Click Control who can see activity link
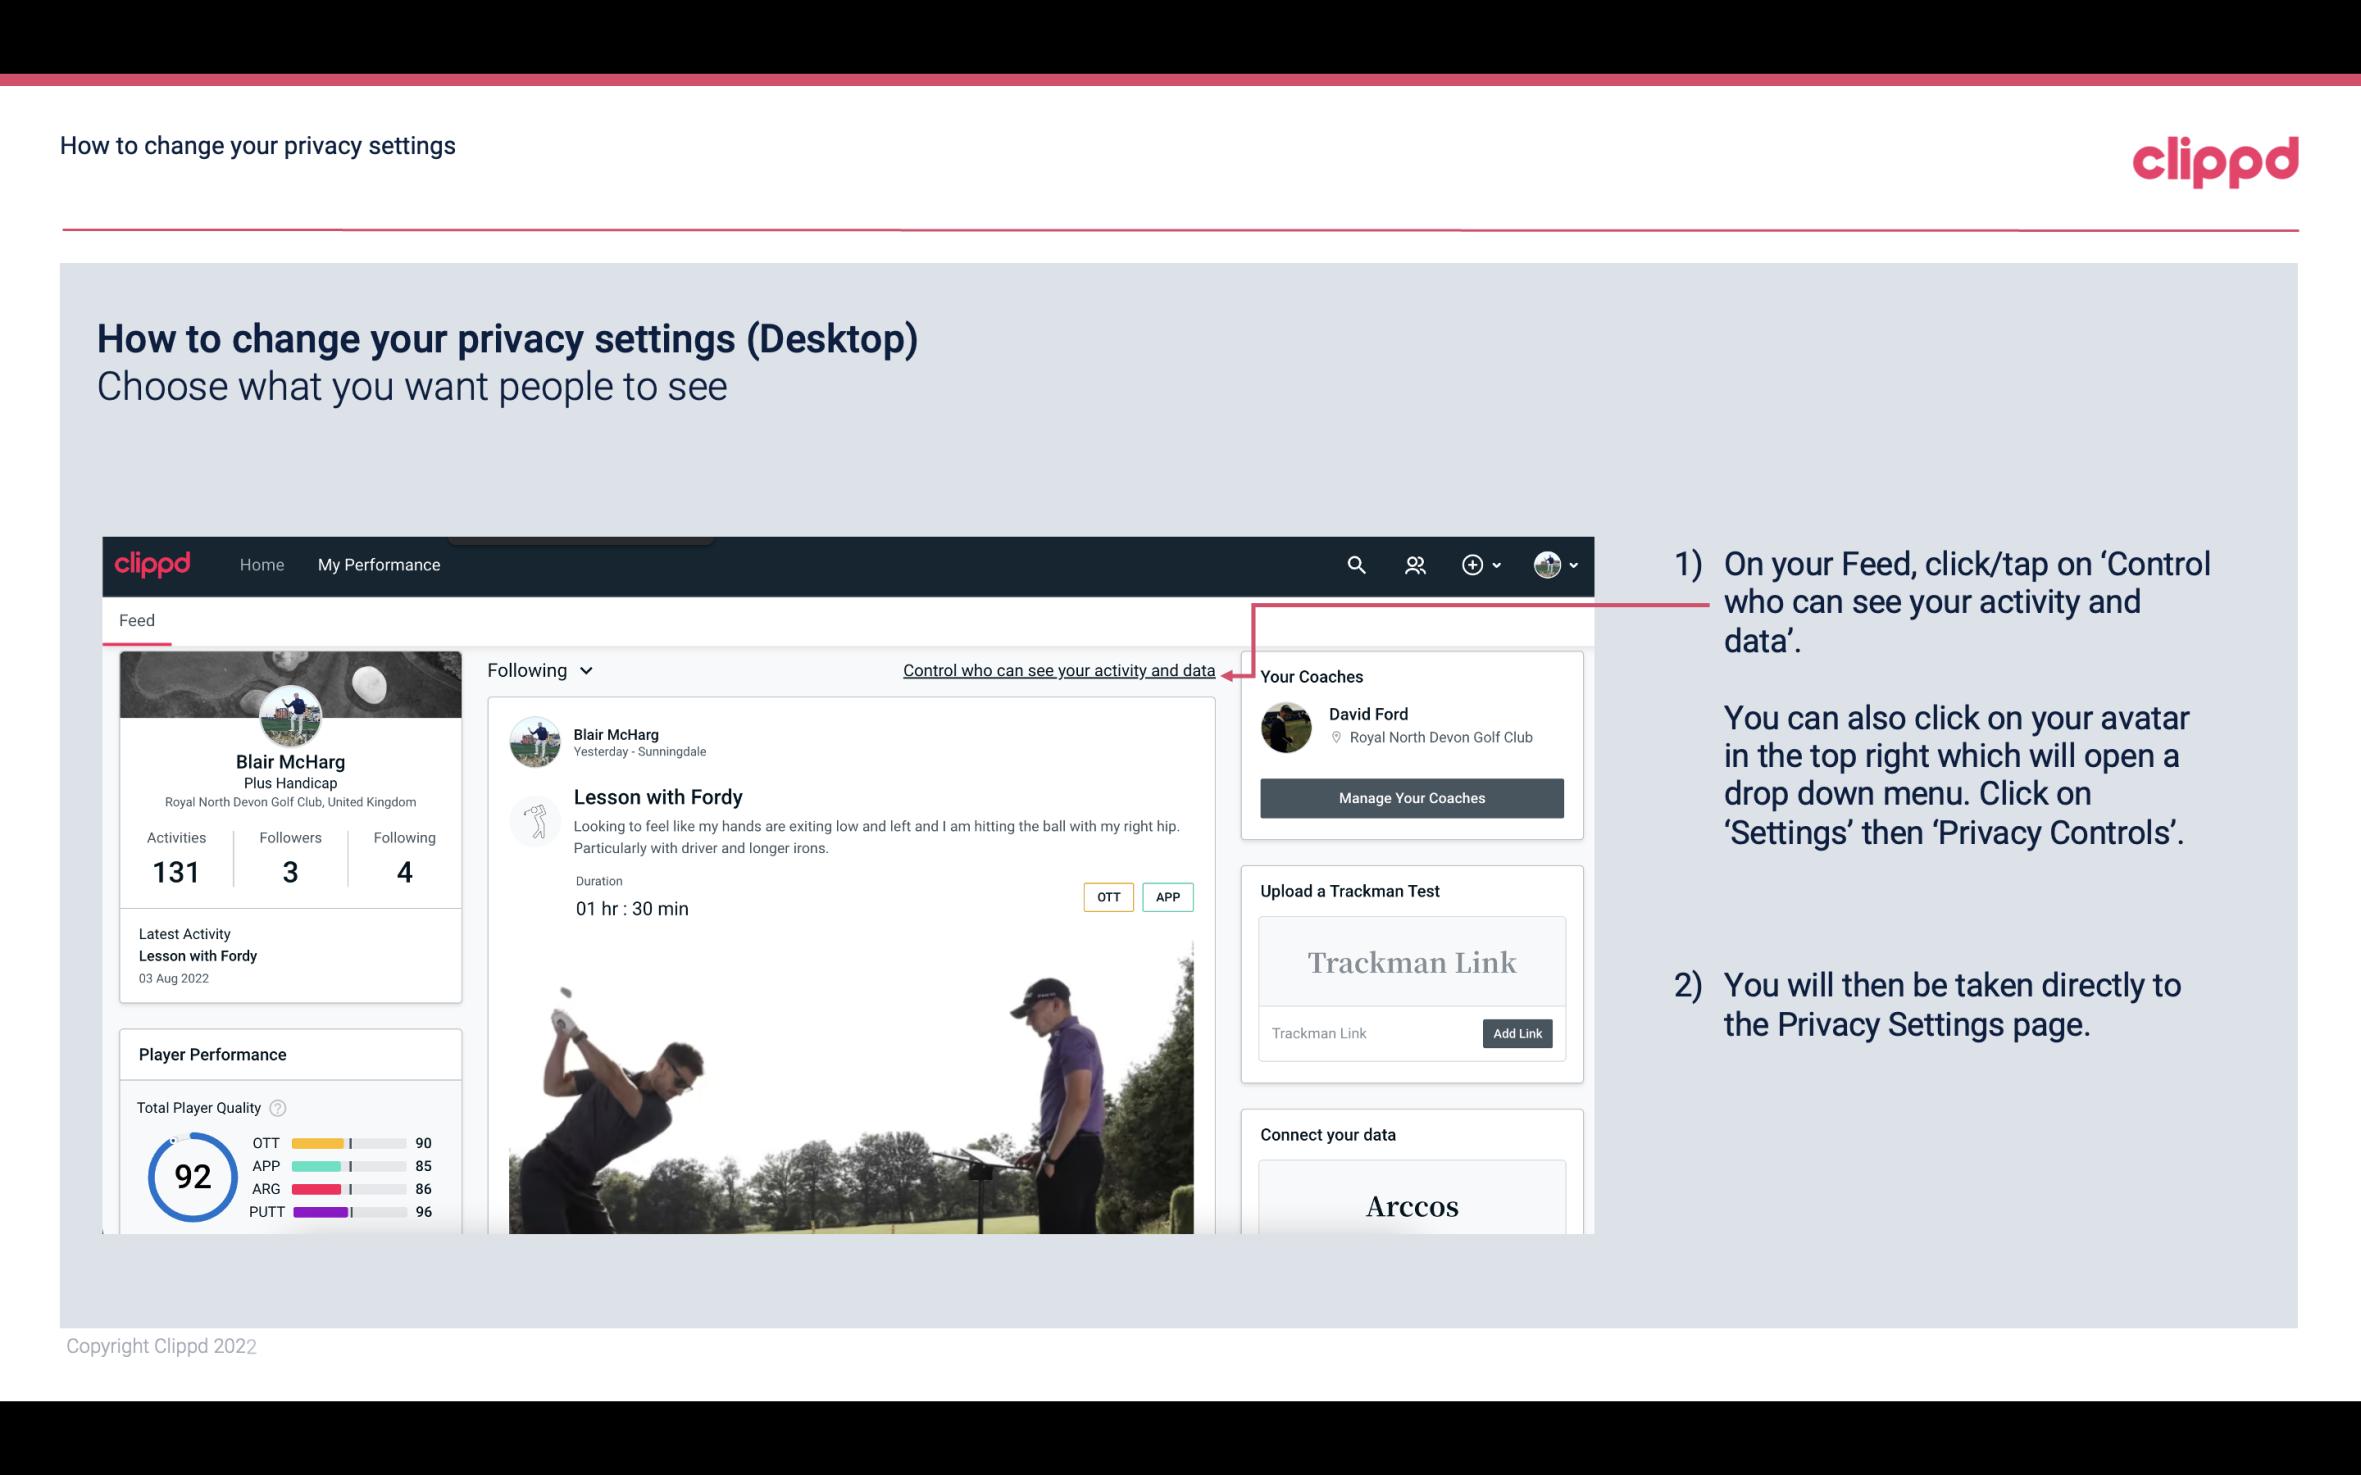Viewport: 2361px width, 1475px height. tap(1057, 668)
